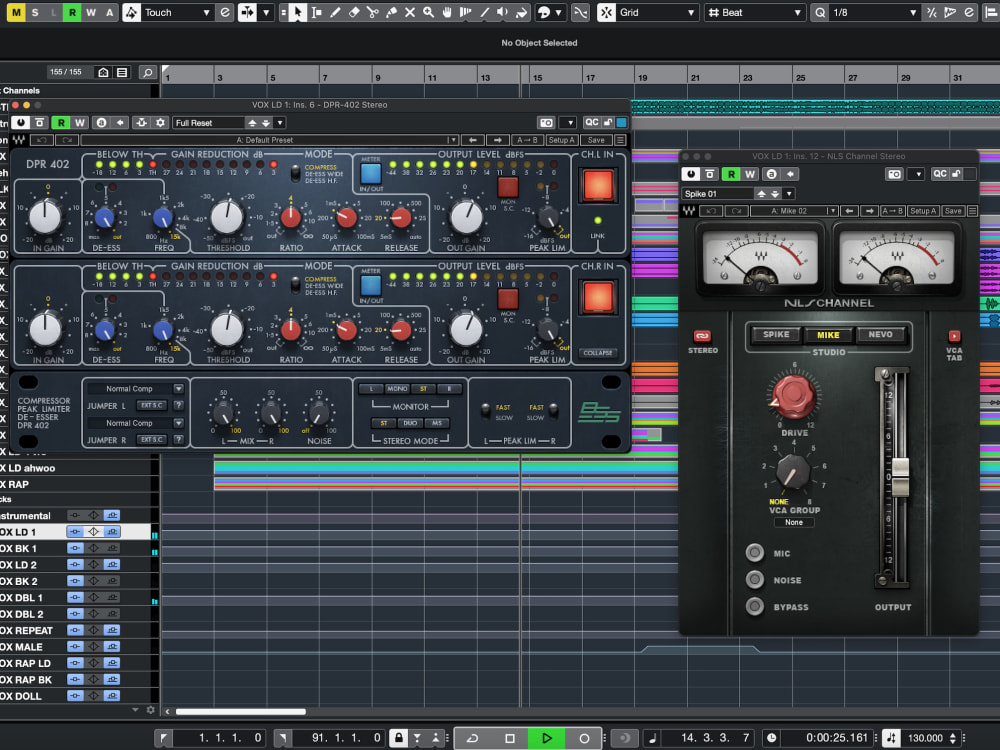Enable the NOISE button on NLS Channel

click(754, 579)
